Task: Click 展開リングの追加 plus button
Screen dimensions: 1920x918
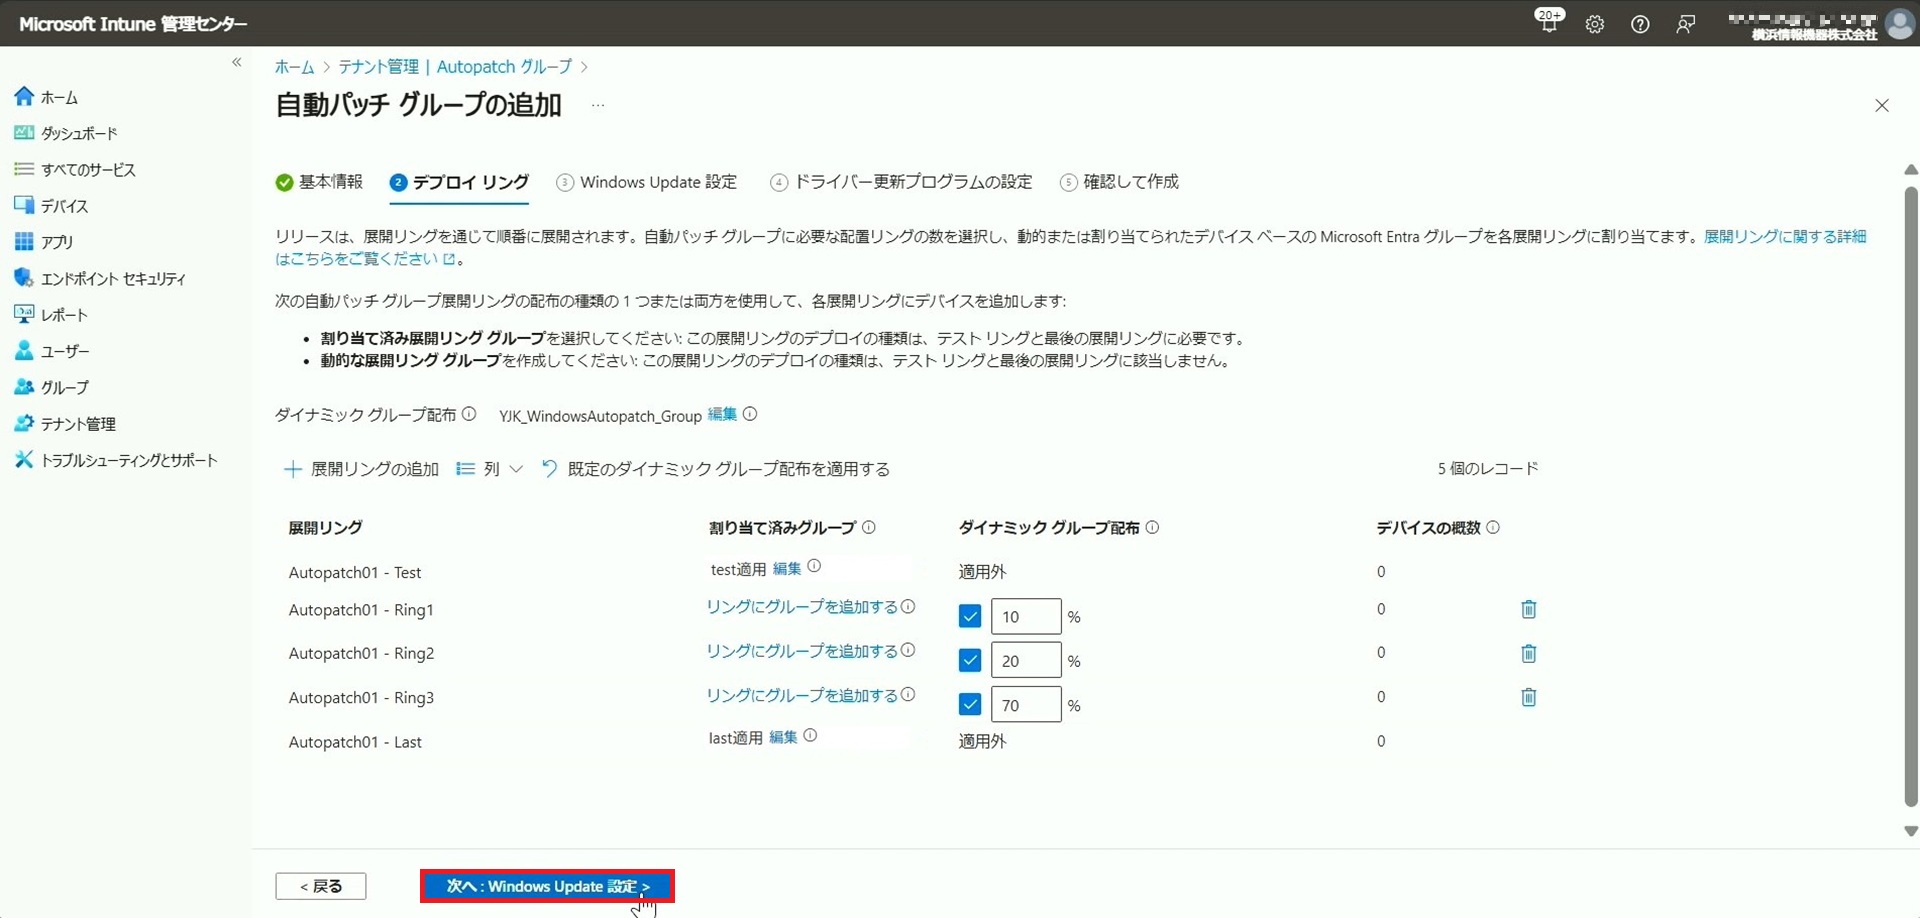Action: pyautogui.click(x=362, y=469)
